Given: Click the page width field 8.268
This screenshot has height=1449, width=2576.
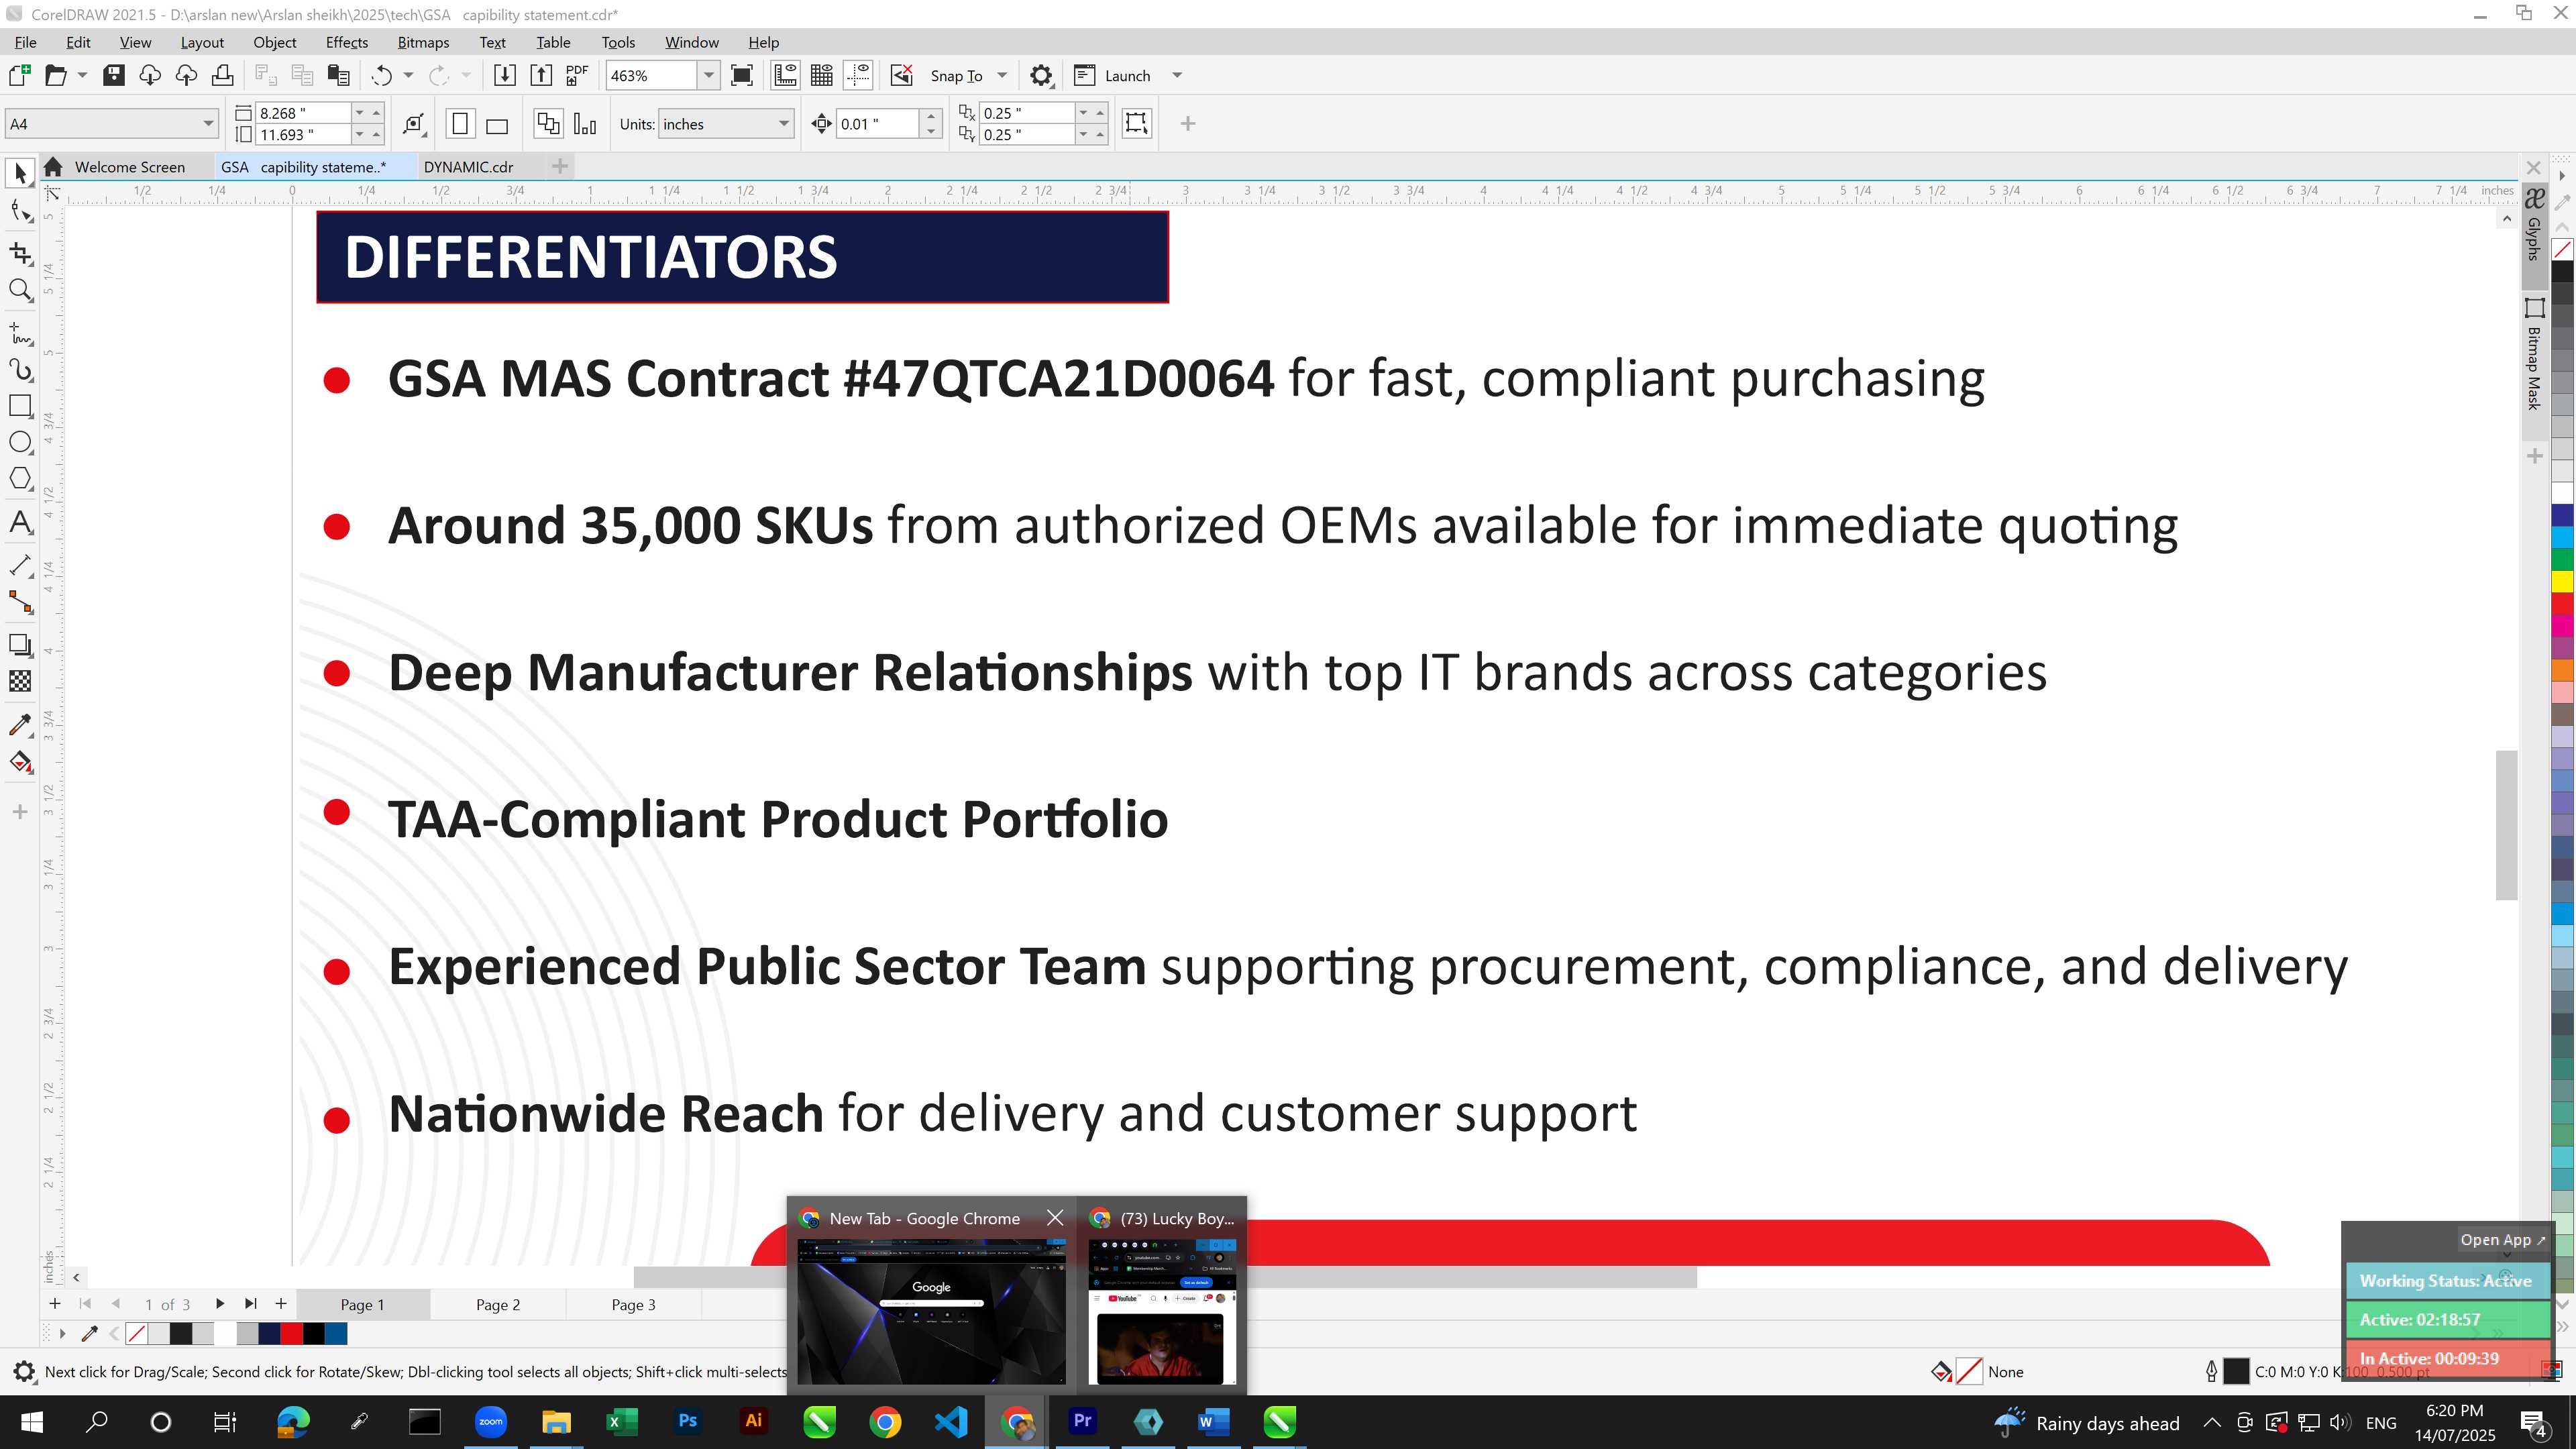Looking at the screenshot, I should click(x=303, y=113).
